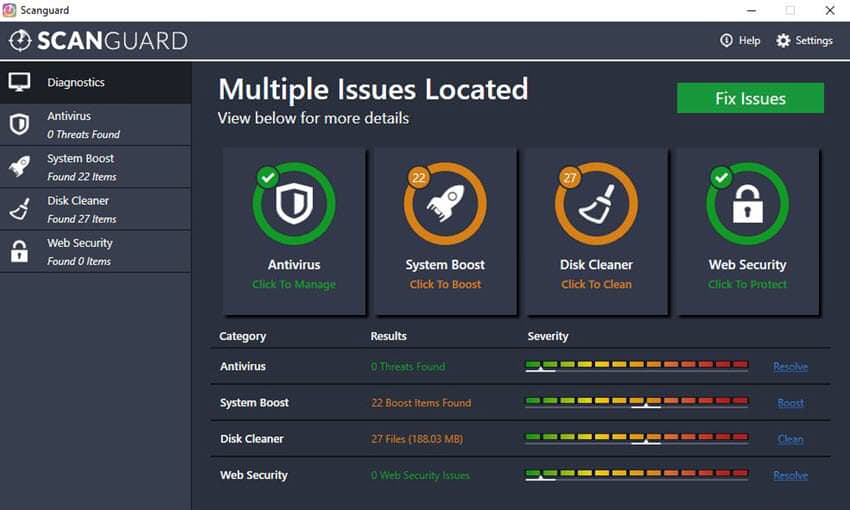
Task: Click the '0 Web Security Issues' result text
Action: tap(420, 475)
